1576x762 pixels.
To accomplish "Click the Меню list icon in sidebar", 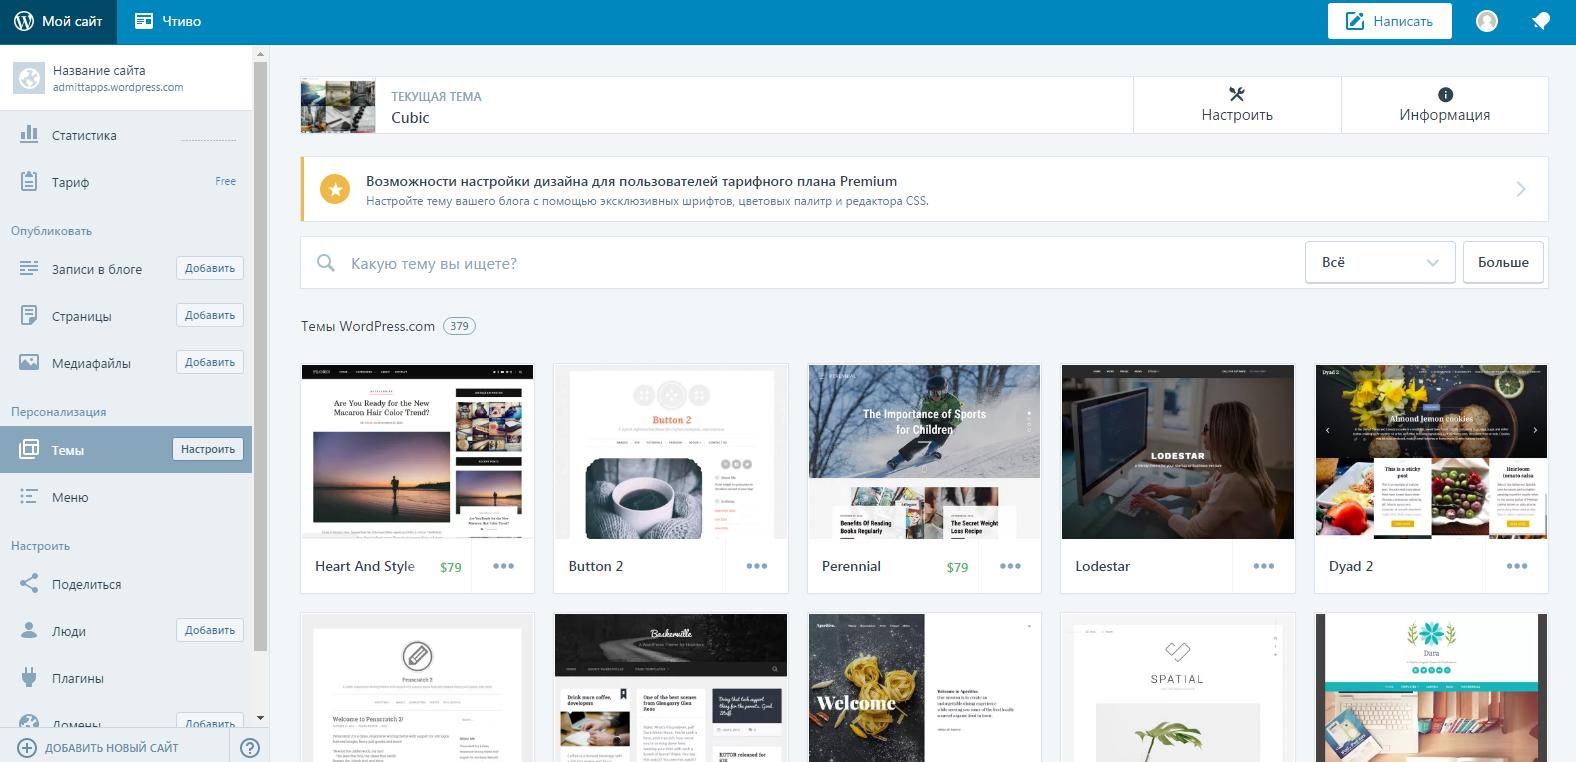I will pyautogui.click(x=29, y=496).
